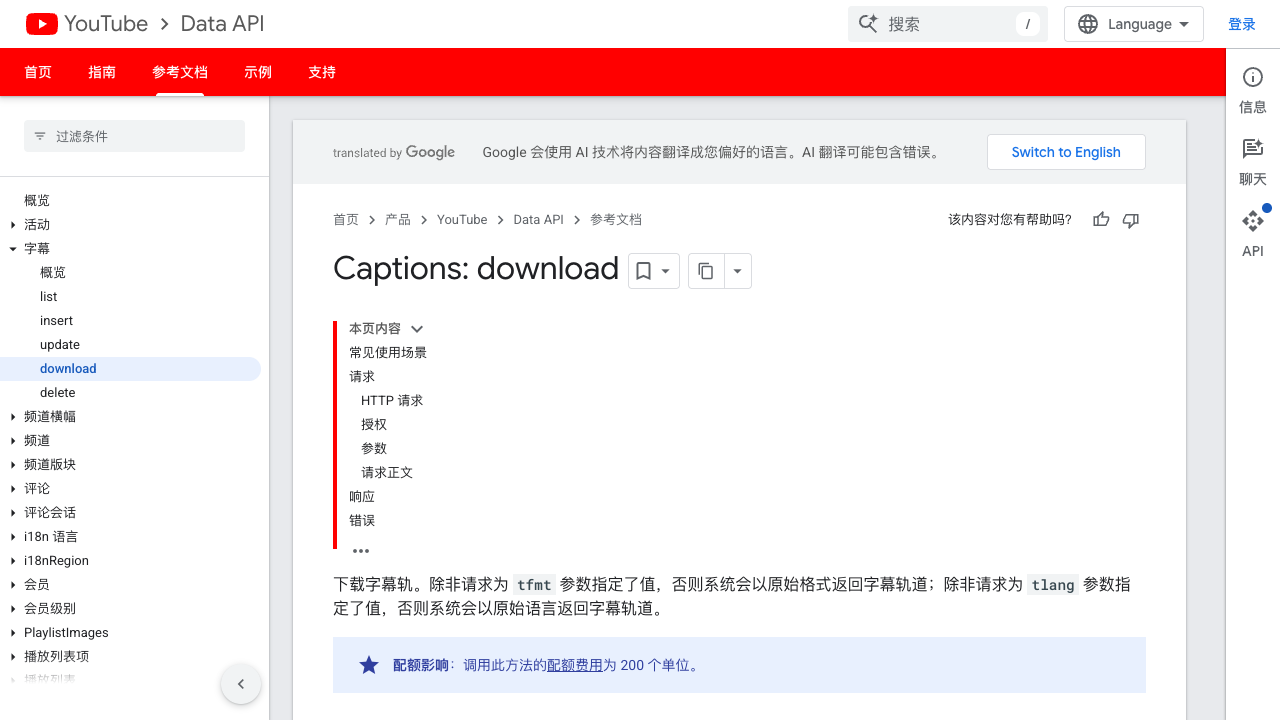
Task: Expand the 频道横幅 section
Action: tap(13, 417)
